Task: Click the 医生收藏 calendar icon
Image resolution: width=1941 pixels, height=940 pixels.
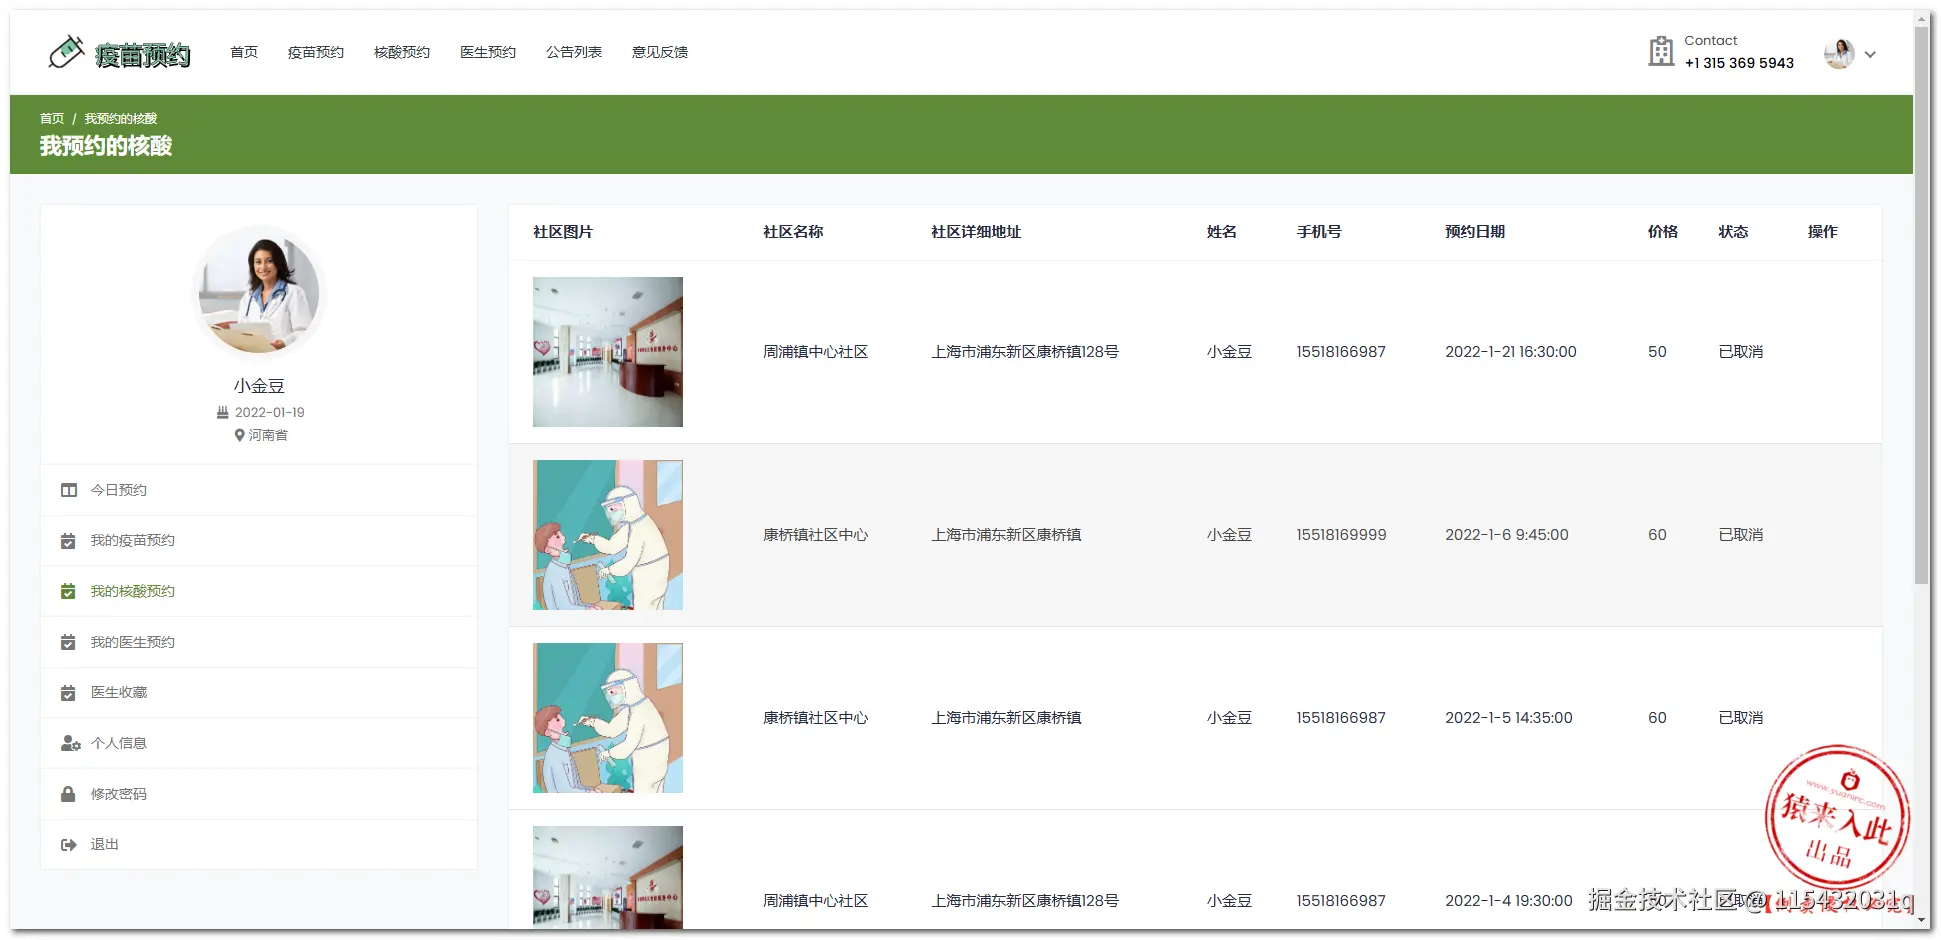Action: (x=68, y=693)
